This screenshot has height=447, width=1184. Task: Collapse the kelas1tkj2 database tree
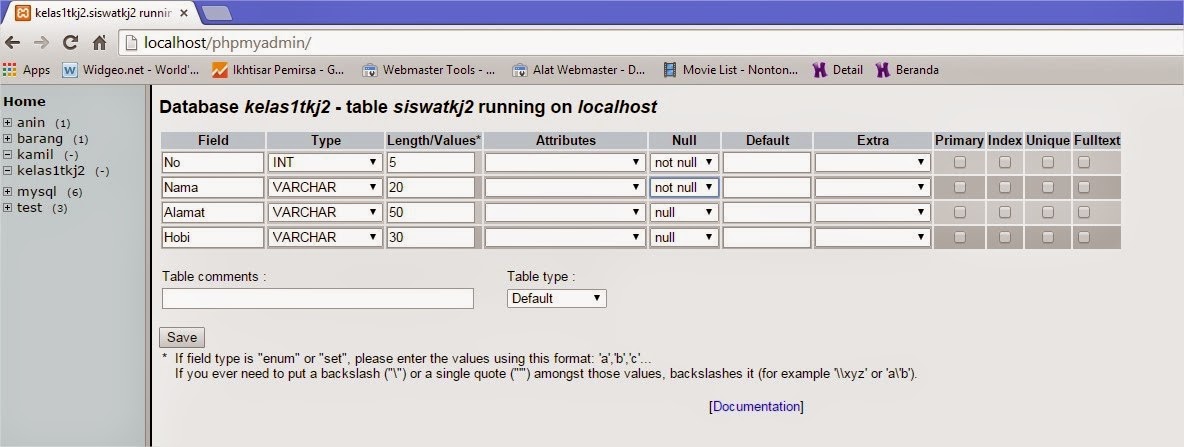(8, 171)
